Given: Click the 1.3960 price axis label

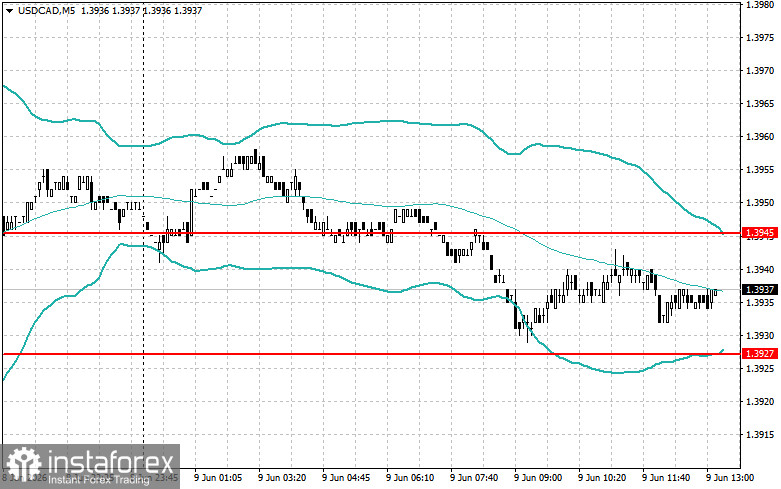Looking at the screenshot, I should tap(760, 136).
